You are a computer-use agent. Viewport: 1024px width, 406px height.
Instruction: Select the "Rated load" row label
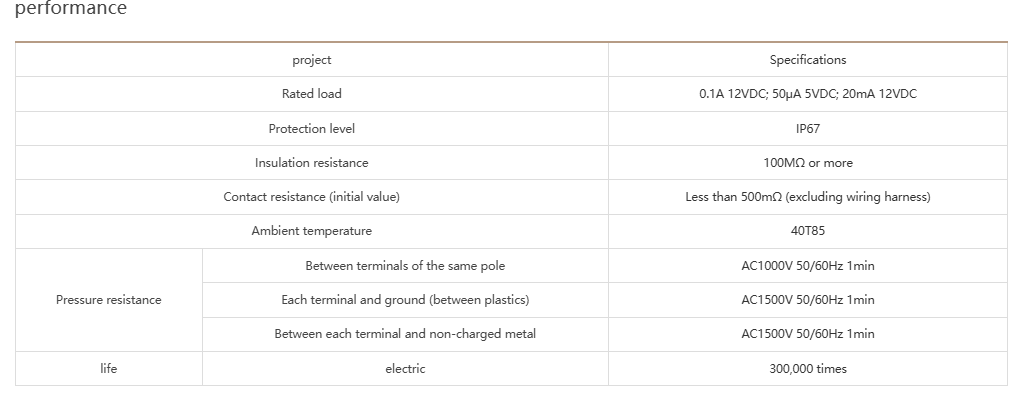point(311,94)
